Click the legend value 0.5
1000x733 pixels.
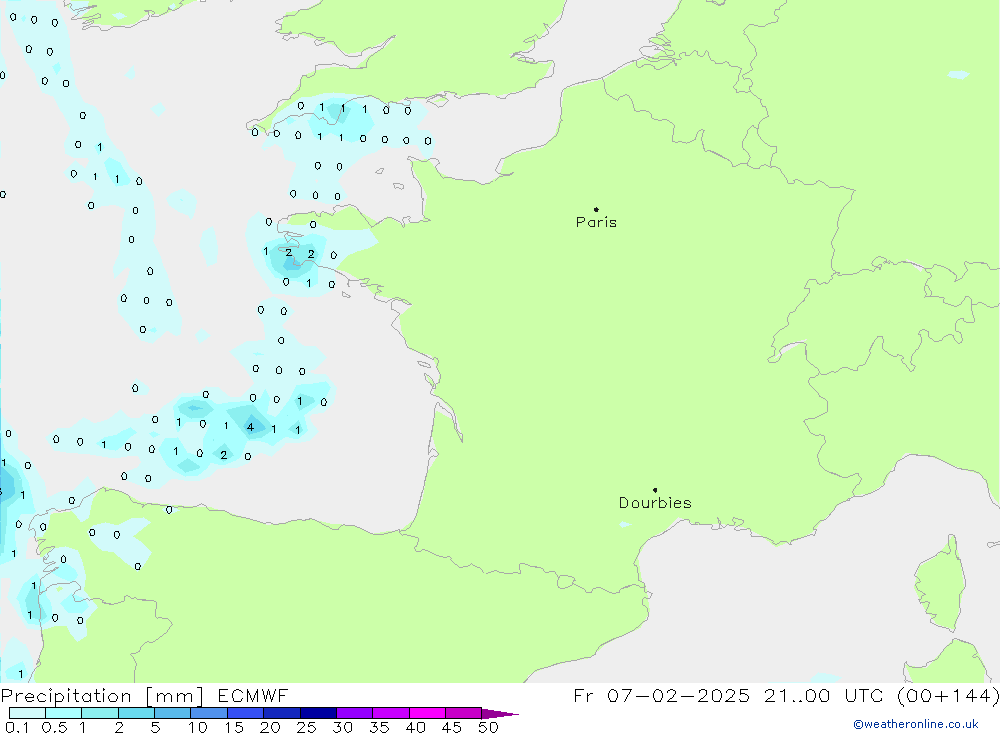pos(54,727)
